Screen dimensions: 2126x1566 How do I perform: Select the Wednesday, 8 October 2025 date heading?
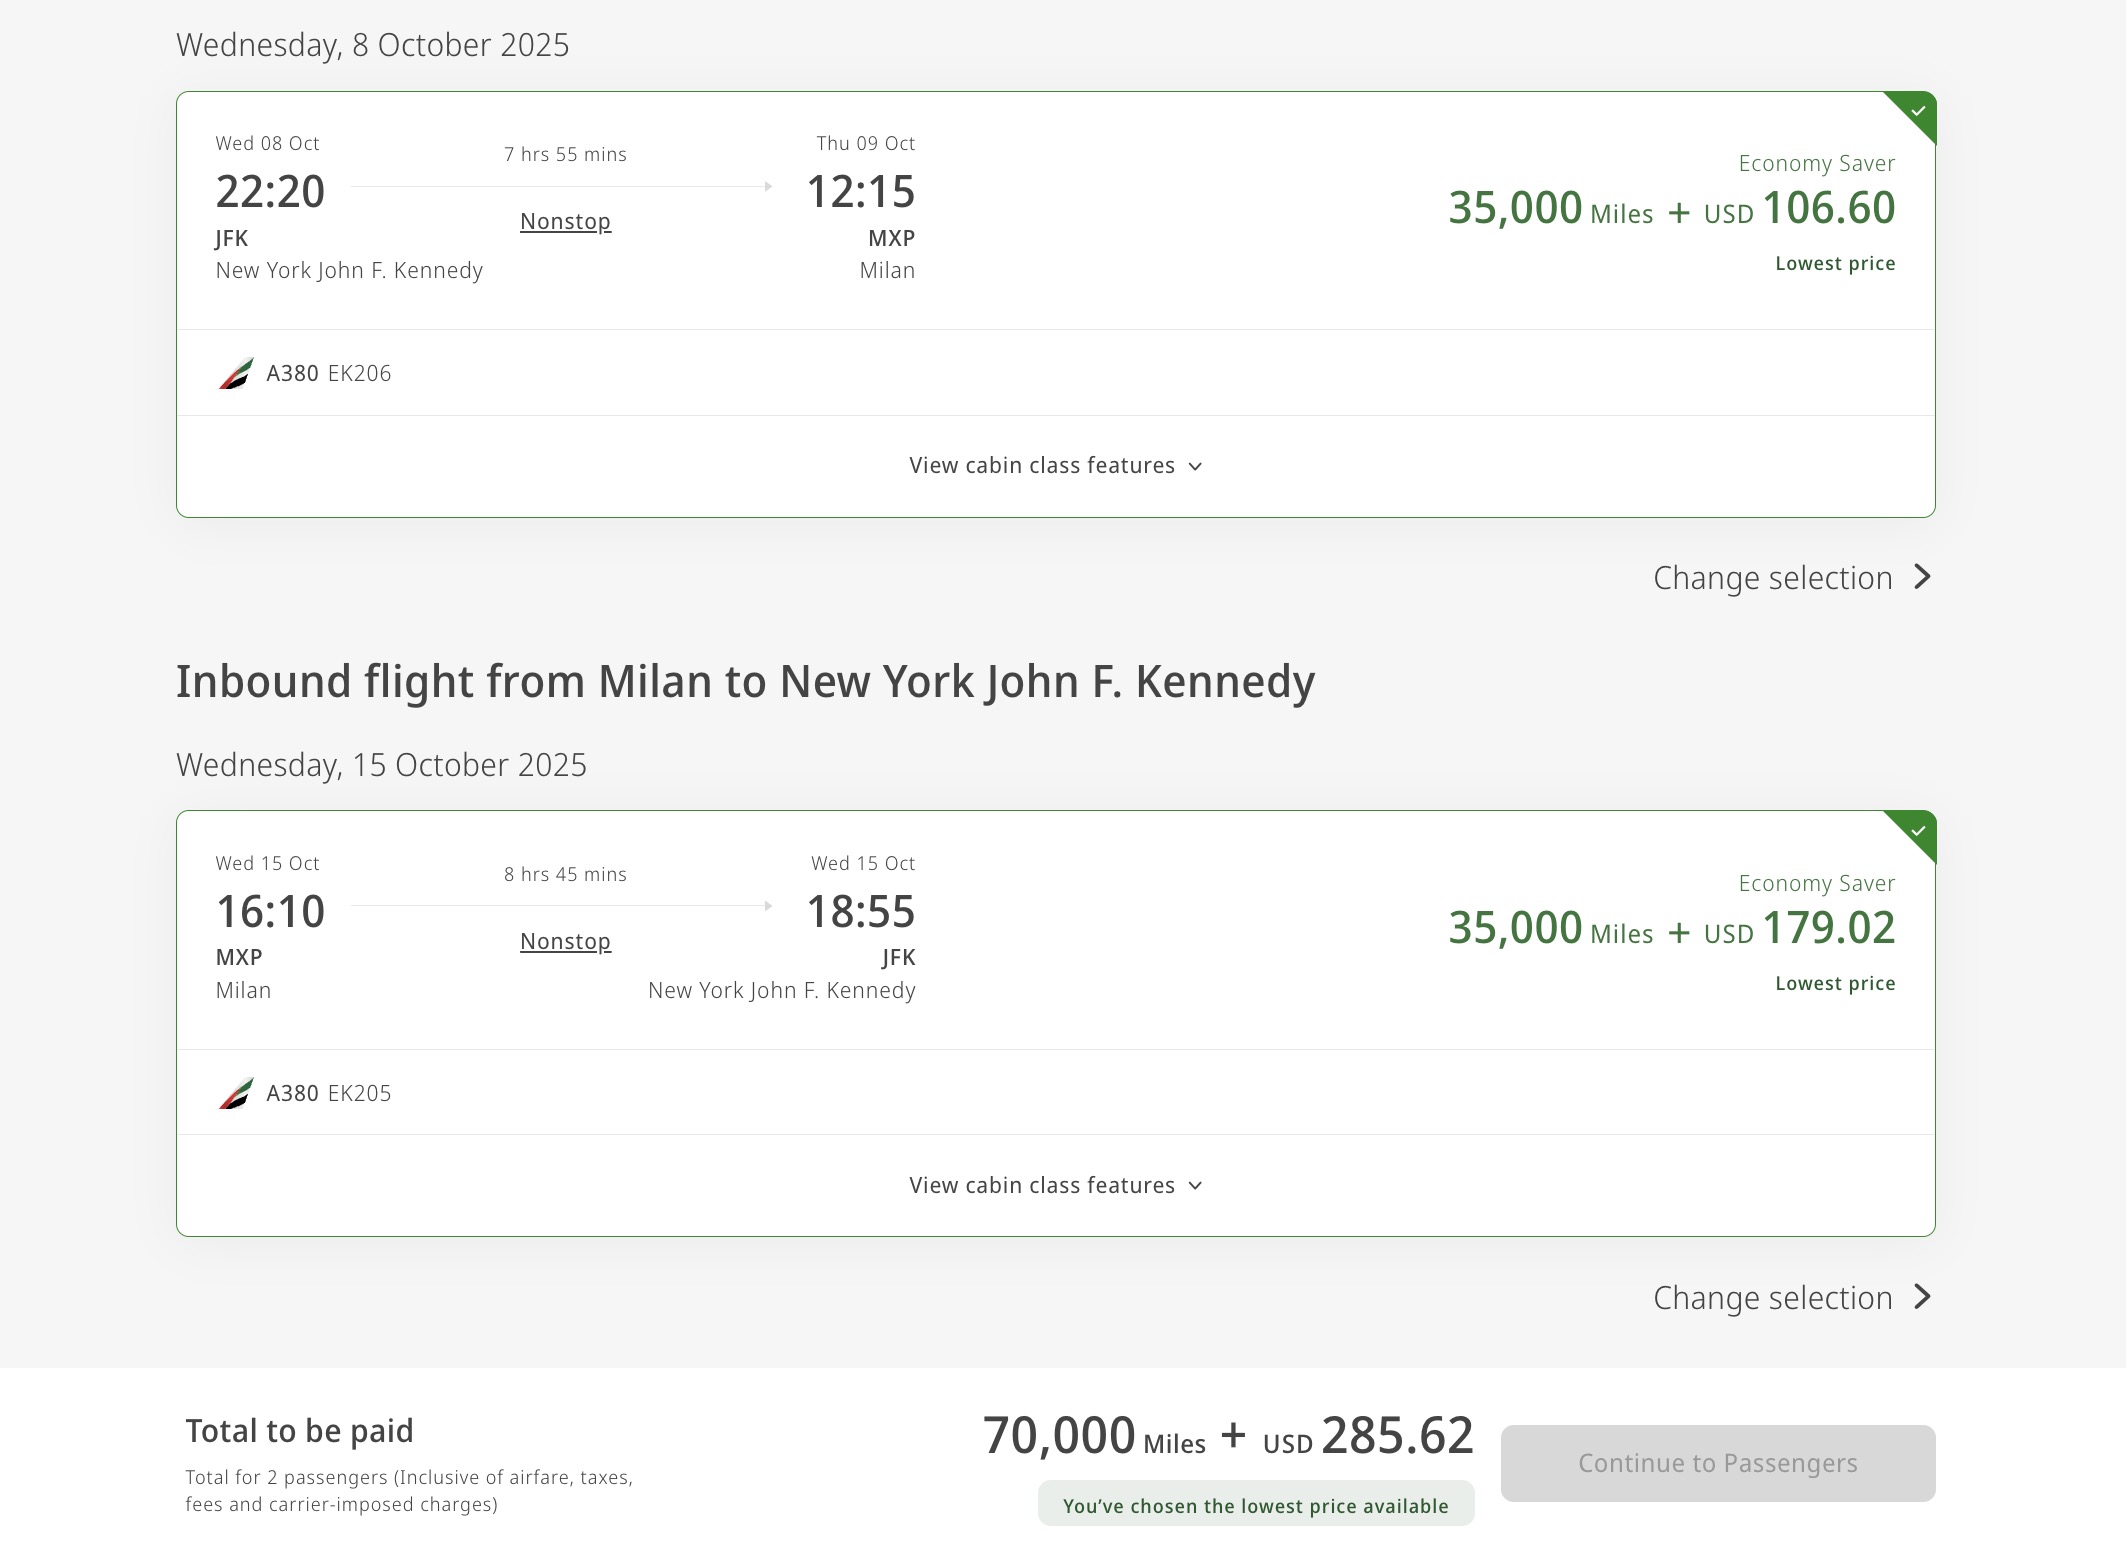(x=373, y=45)
